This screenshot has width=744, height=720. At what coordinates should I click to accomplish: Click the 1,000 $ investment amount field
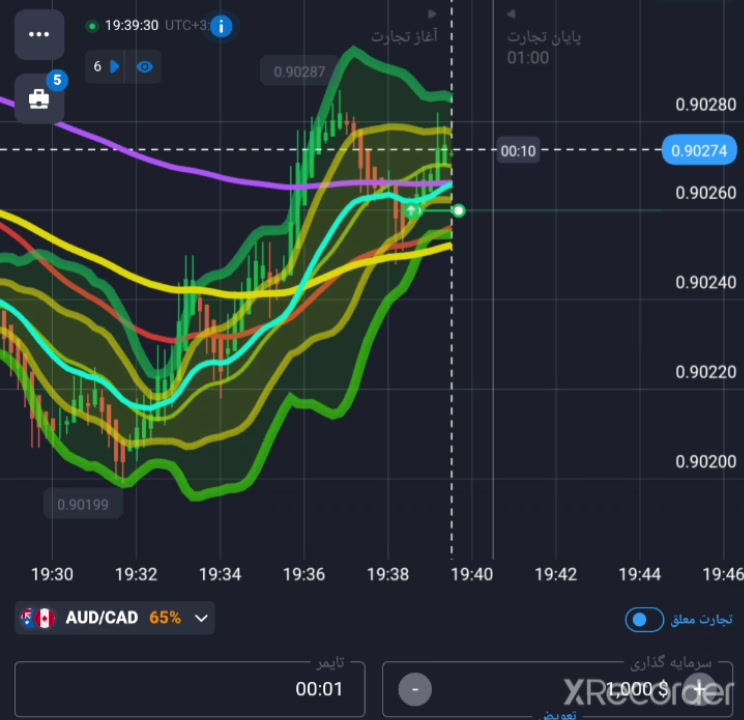pos(558,689)
